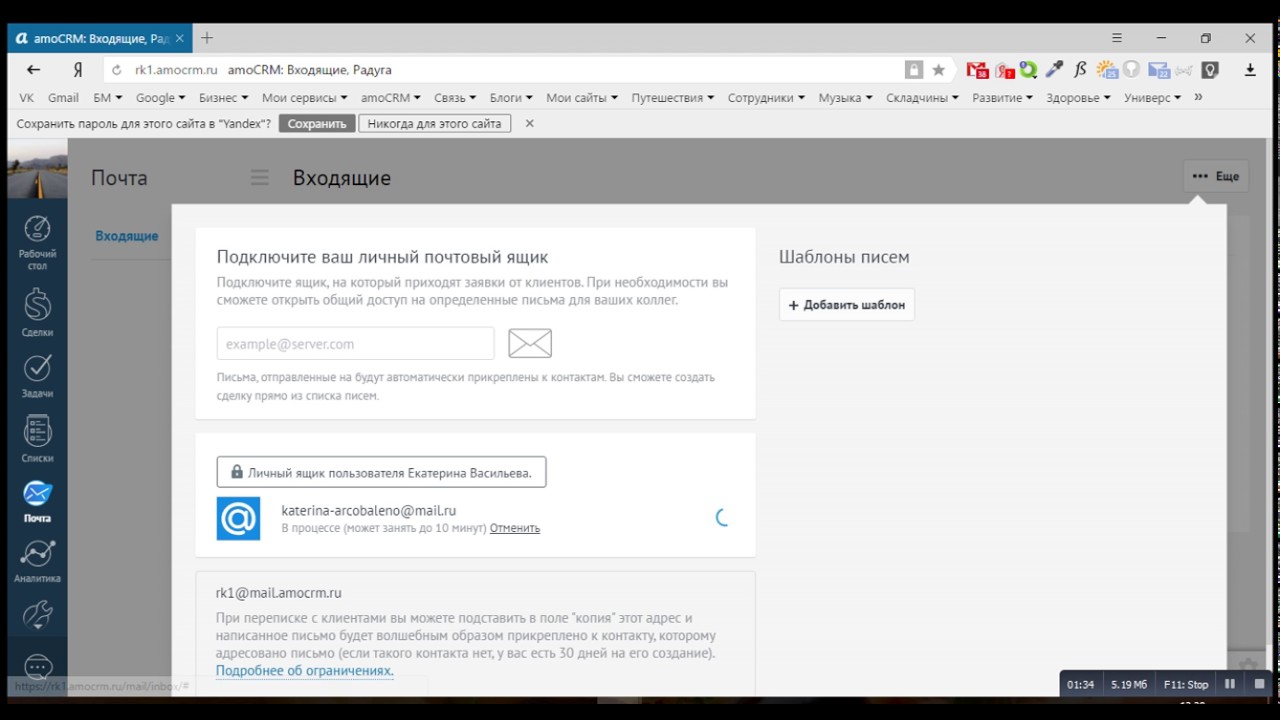Click Никогда для этого сайта button
Image resolution: width=1280 pixels, height=720 pixels.
(x=435, y=124)
